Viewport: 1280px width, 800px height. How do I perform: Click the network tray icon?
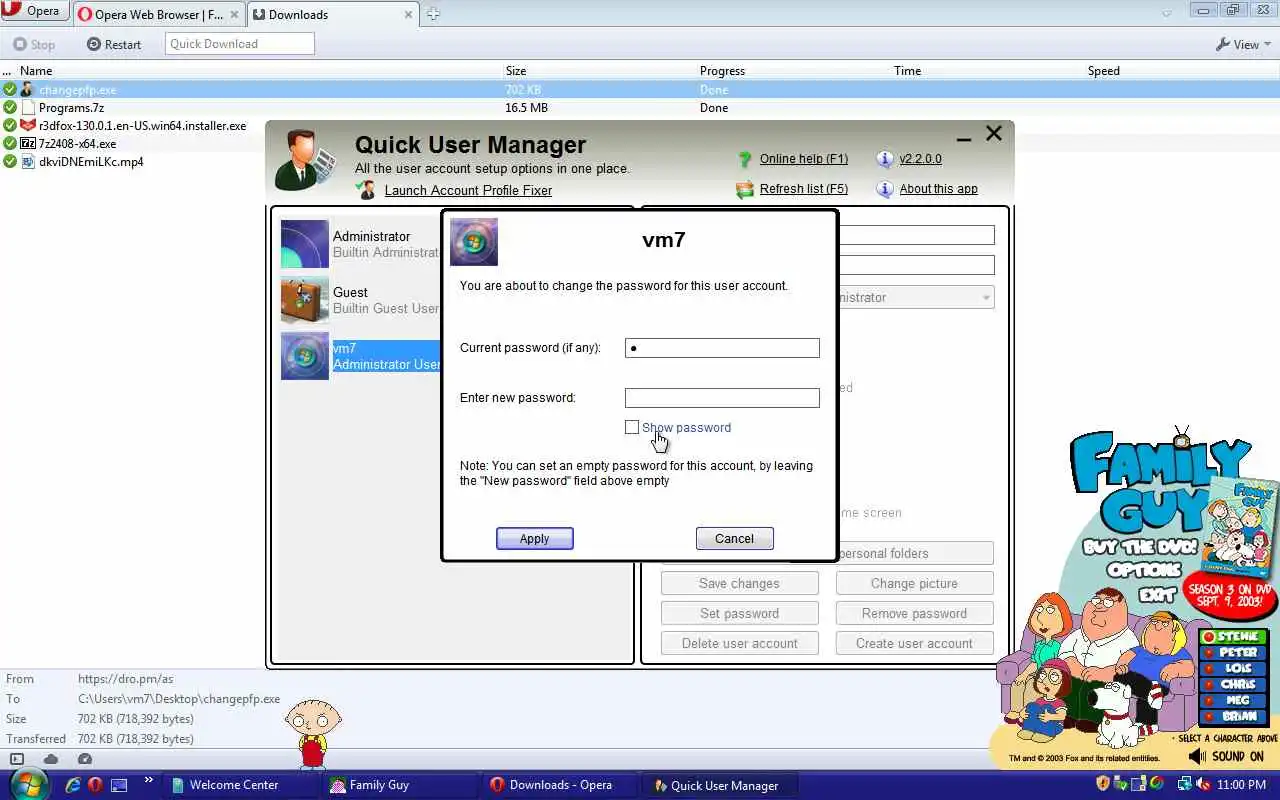tap(1185, 784)
